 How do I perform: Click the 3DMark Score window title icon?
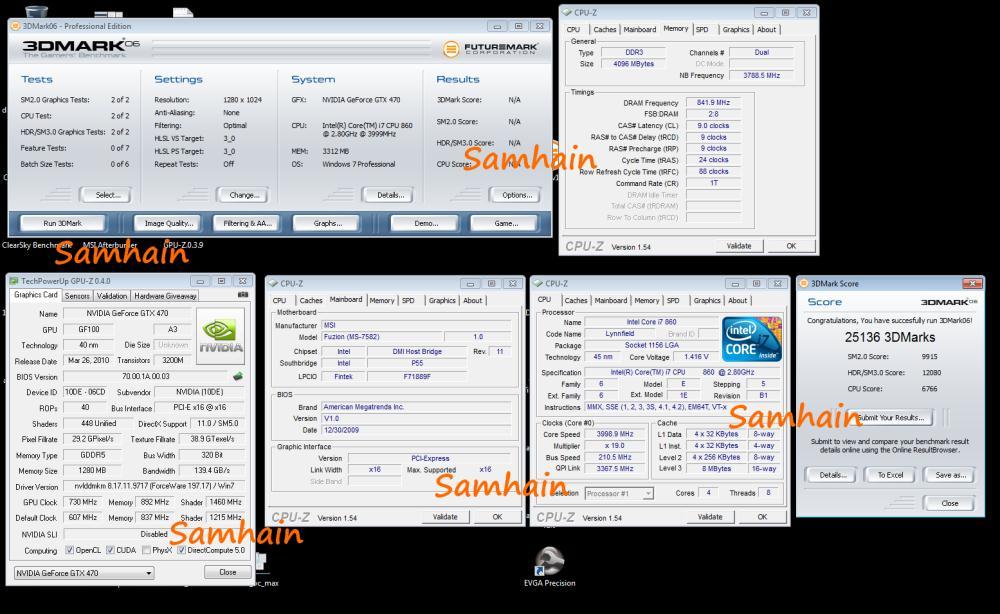pyautogui.click(x=804, y=284)
